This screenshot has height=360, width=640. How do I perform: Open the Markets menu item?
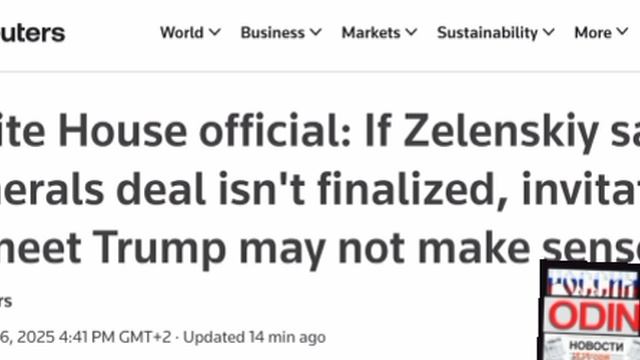(x=371, y=32)
